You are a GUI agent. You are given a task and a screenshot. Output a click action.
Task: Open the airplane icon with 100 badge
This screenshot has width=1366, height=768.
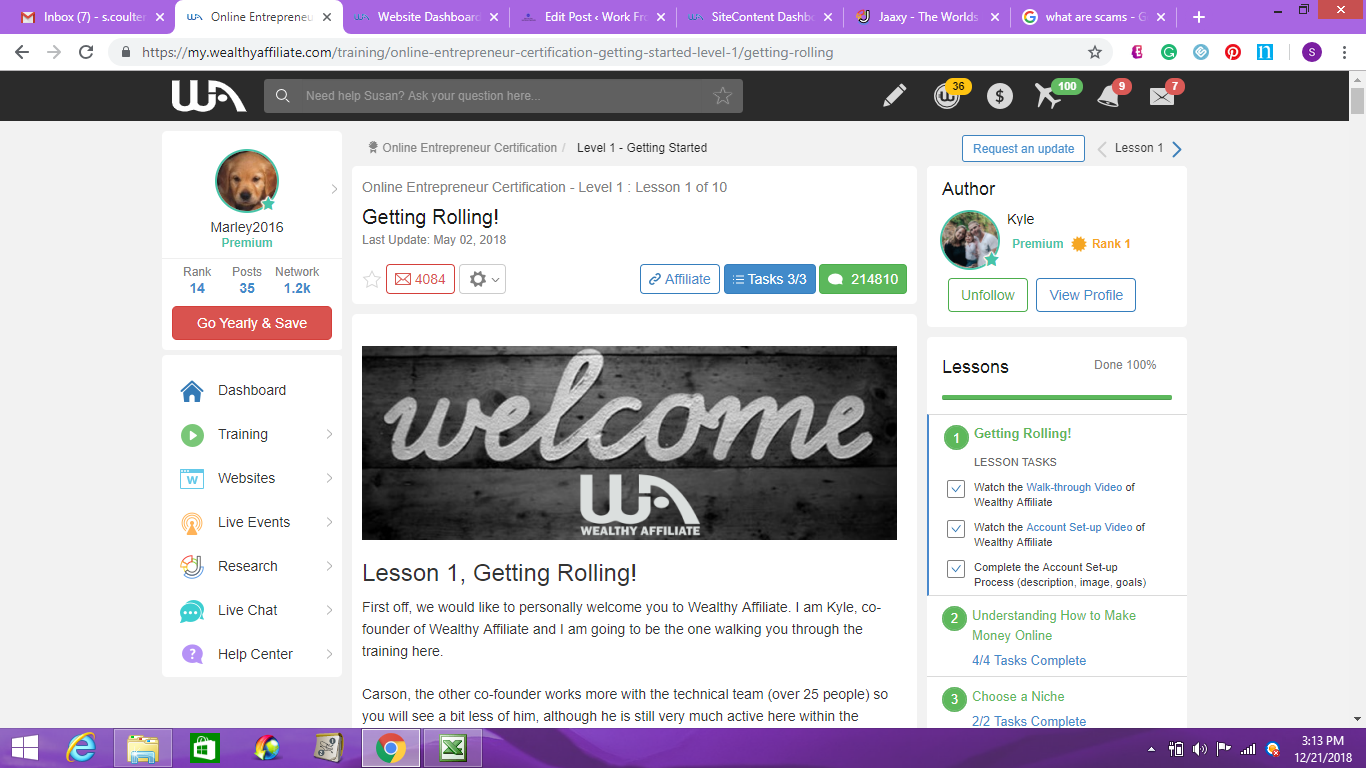tap(1048, 96)
